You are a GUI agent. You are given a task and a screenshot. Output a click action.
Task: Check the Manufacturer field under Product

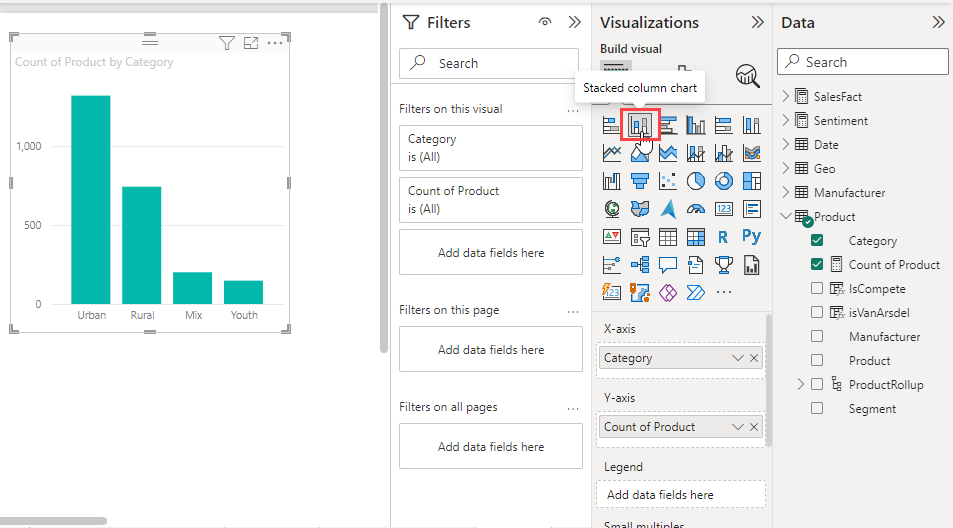coord(817,336)
